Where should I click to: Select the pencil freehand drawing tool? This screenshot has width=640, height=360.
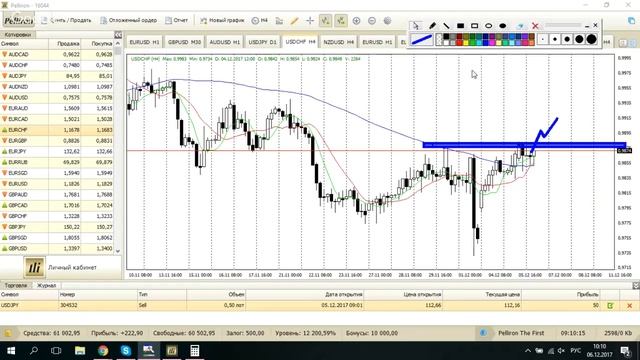433,25
